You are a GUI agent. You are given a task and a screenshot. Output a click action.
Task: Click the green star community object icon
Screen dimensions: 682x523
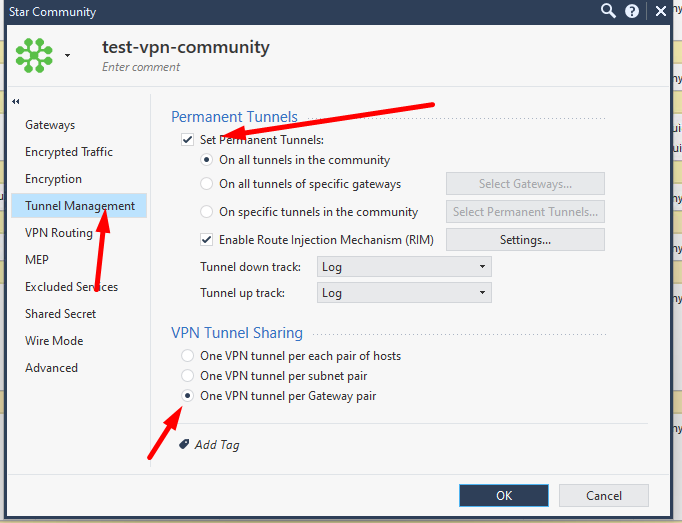point(34,55)
